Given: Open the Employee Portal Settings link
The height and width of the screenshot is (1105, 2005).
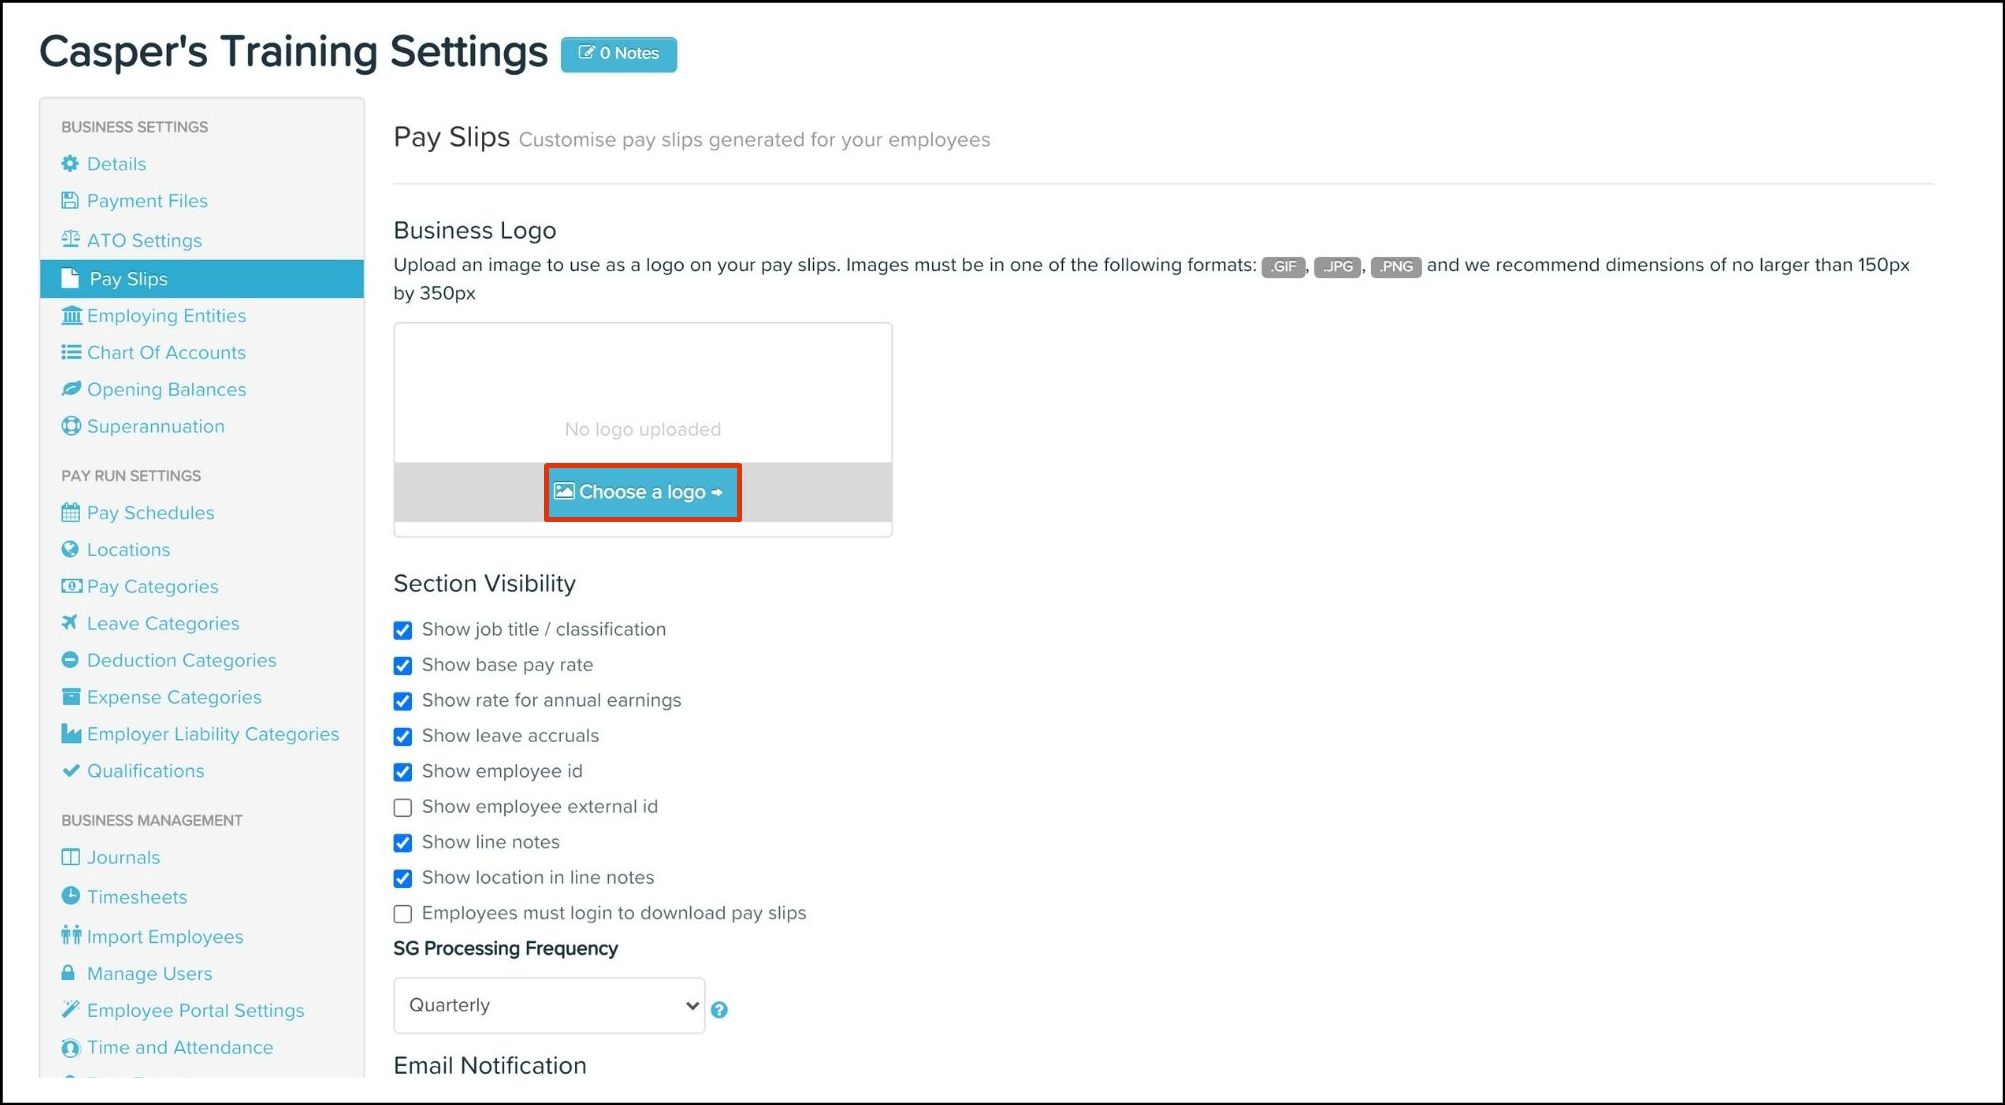Looking at the screenshot, I should [x=195, y=1010].
